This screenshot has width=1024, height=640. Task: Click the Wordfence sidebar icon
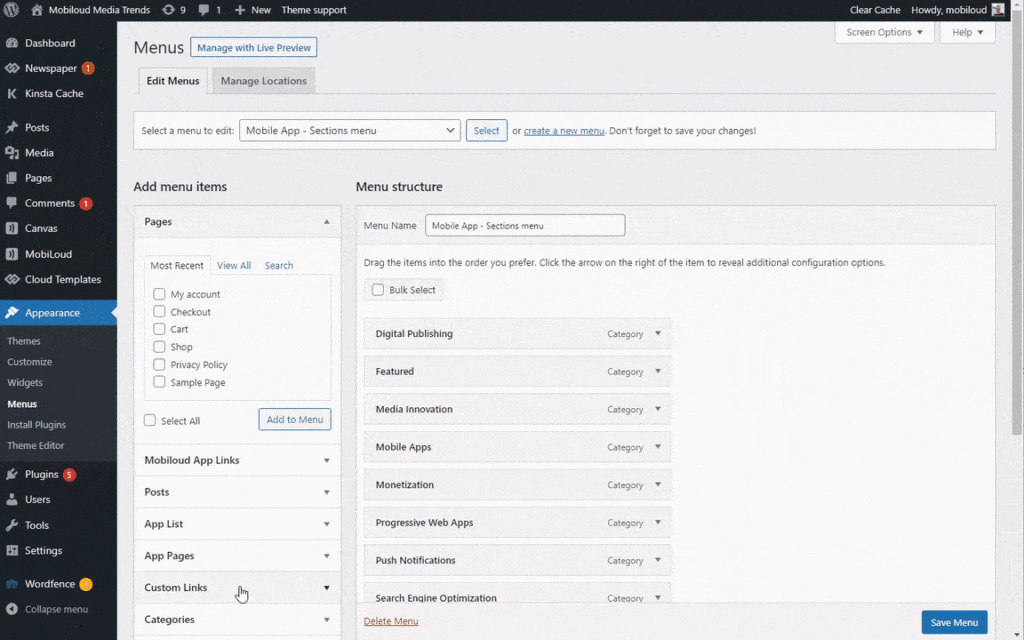(x=12, y=584)
